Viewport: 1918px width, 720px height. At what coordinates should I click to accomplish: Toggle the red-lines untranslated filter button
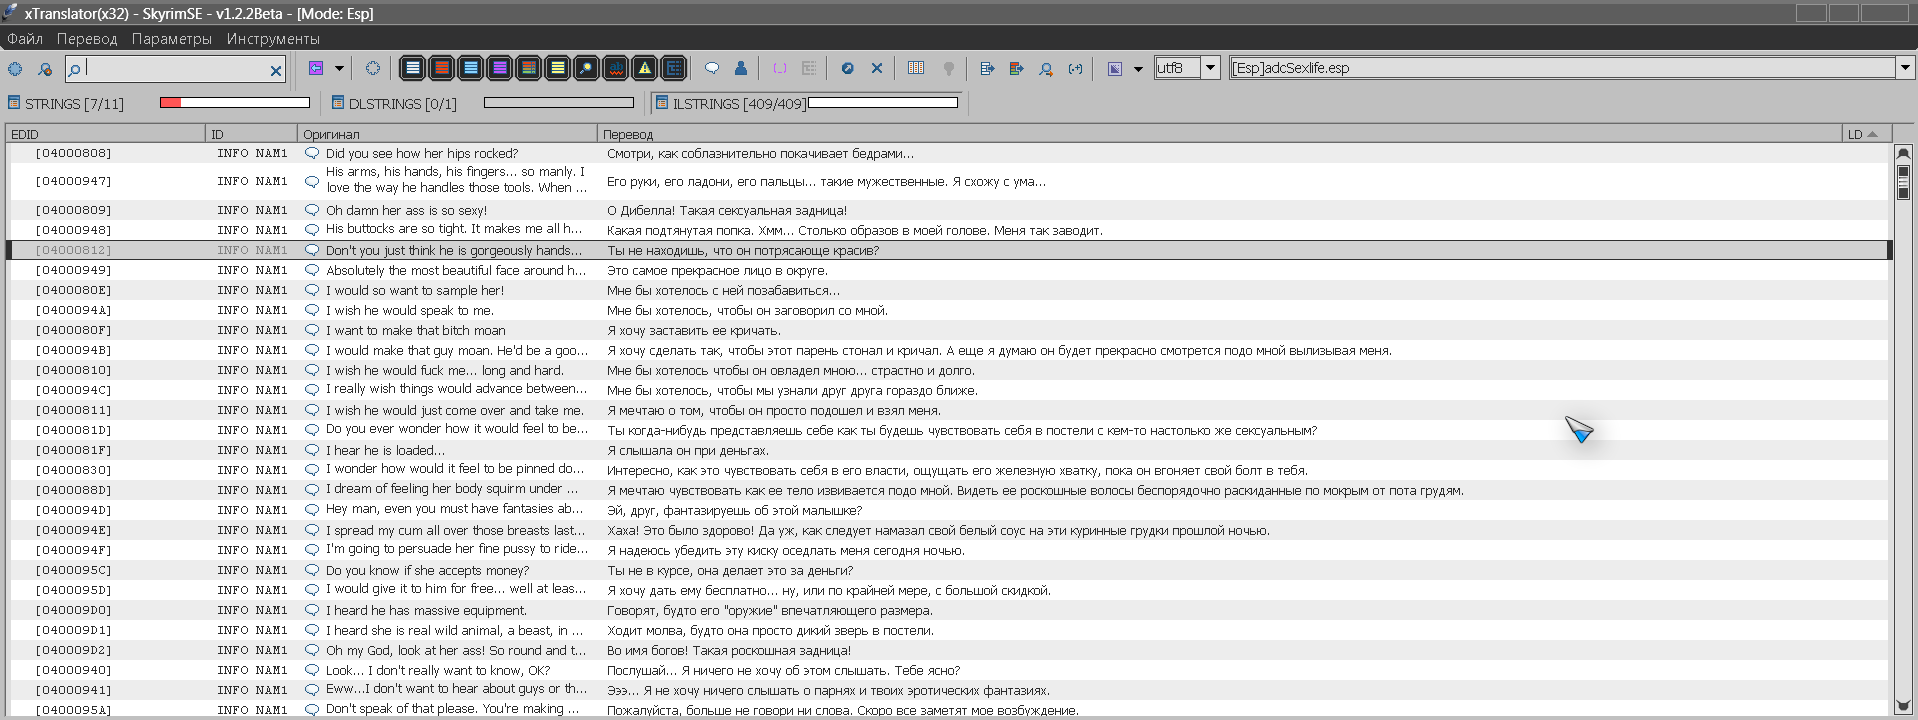pyautogui.click(x=441, y=68)
